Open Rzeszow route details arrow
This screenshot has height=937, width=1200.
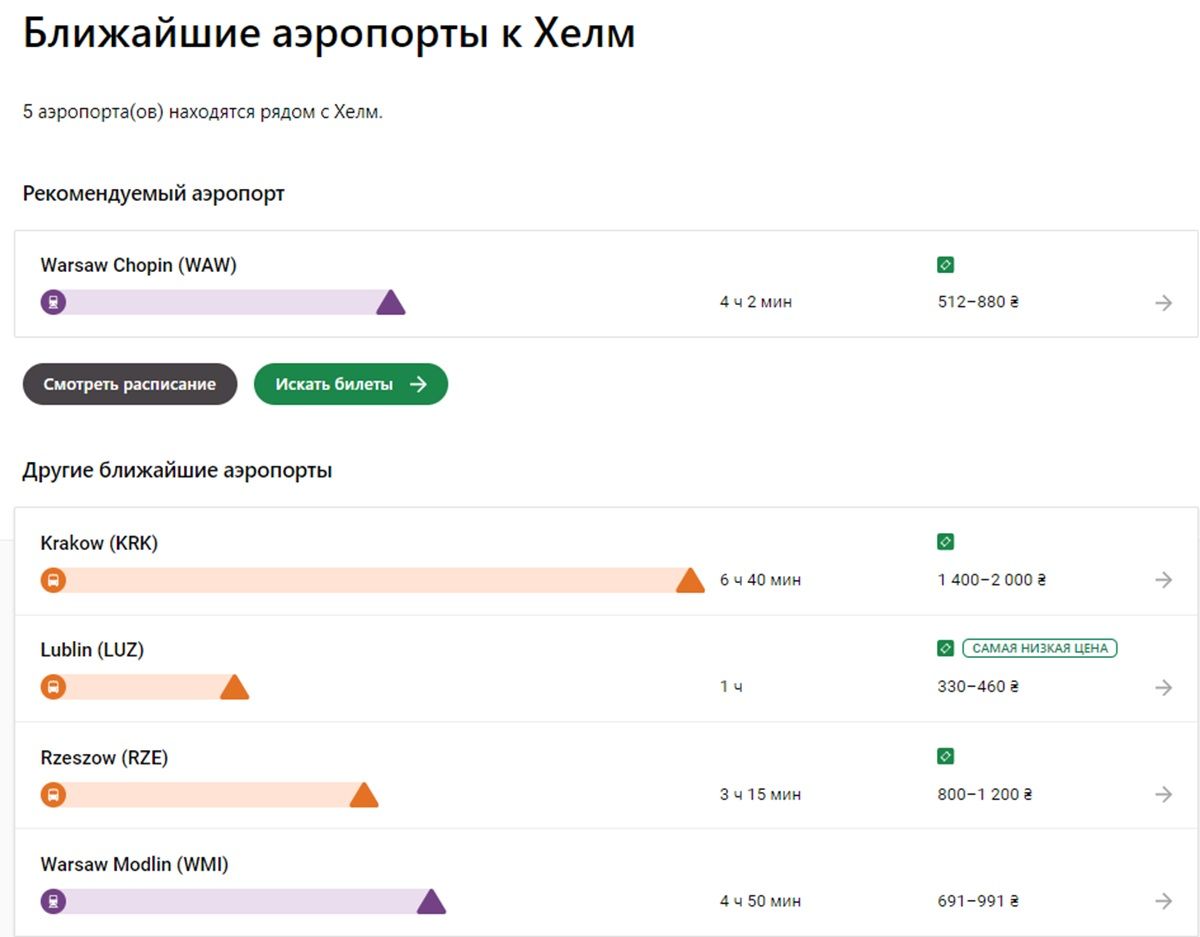pyautogui.click(x=1163, y=795)
